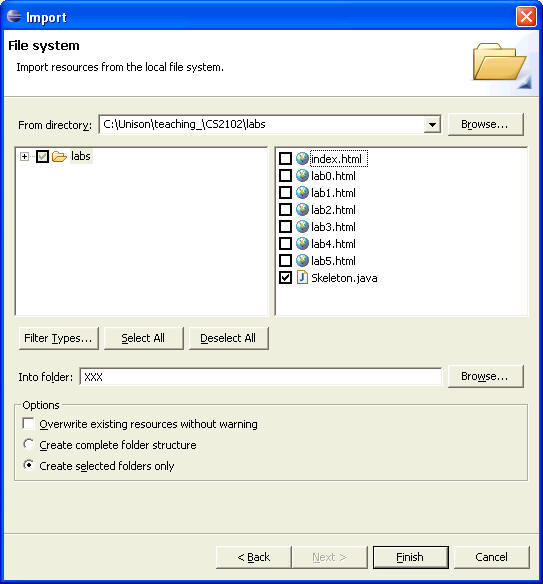Expand the labs folder tree node

[25, 156]
